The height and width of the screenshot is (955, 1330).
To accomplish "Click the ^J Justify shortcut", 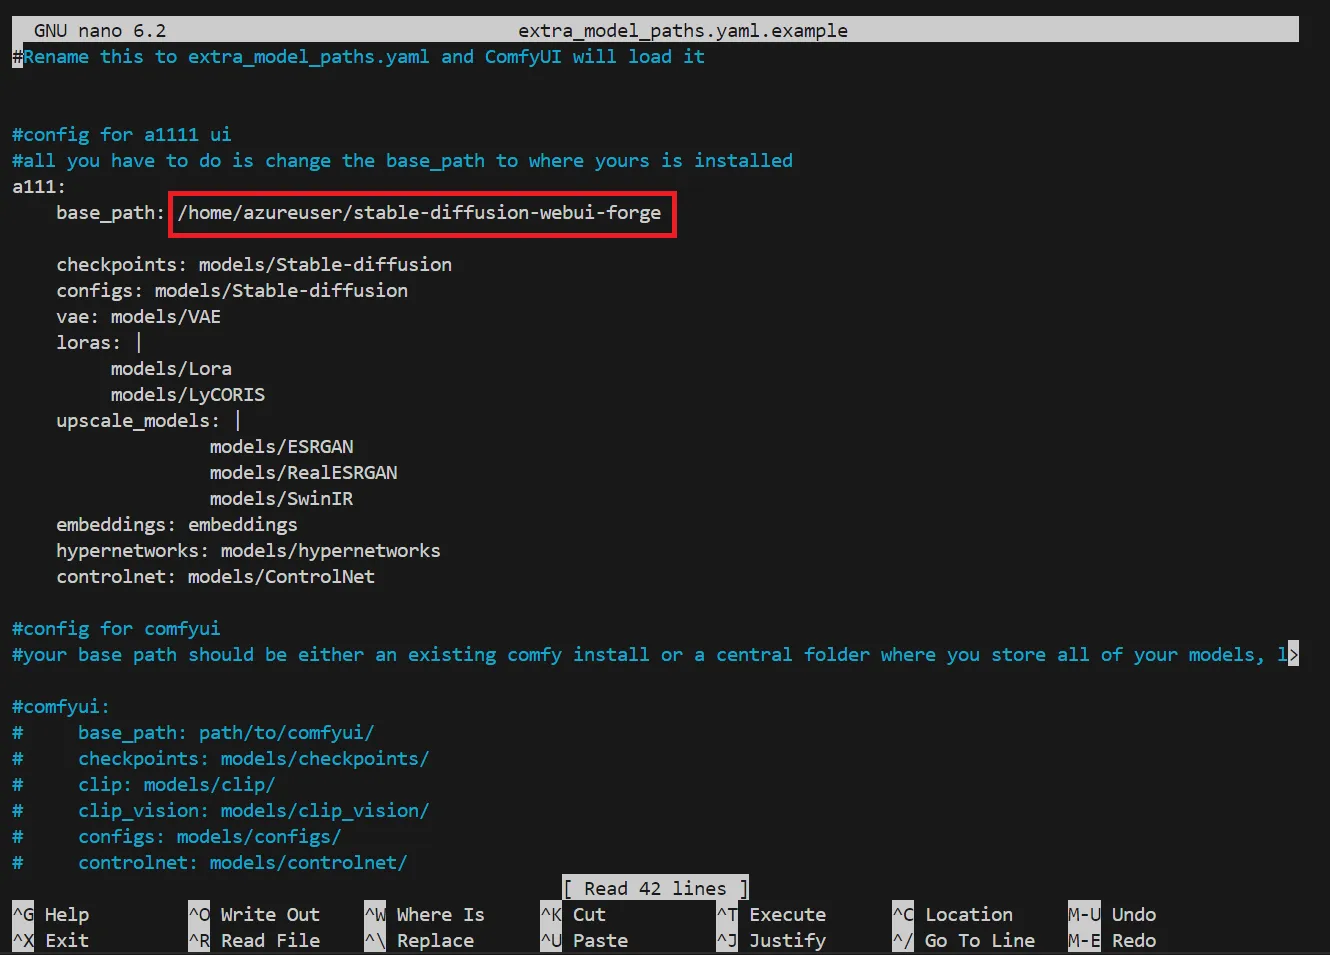I will click(x=771, y=940).
